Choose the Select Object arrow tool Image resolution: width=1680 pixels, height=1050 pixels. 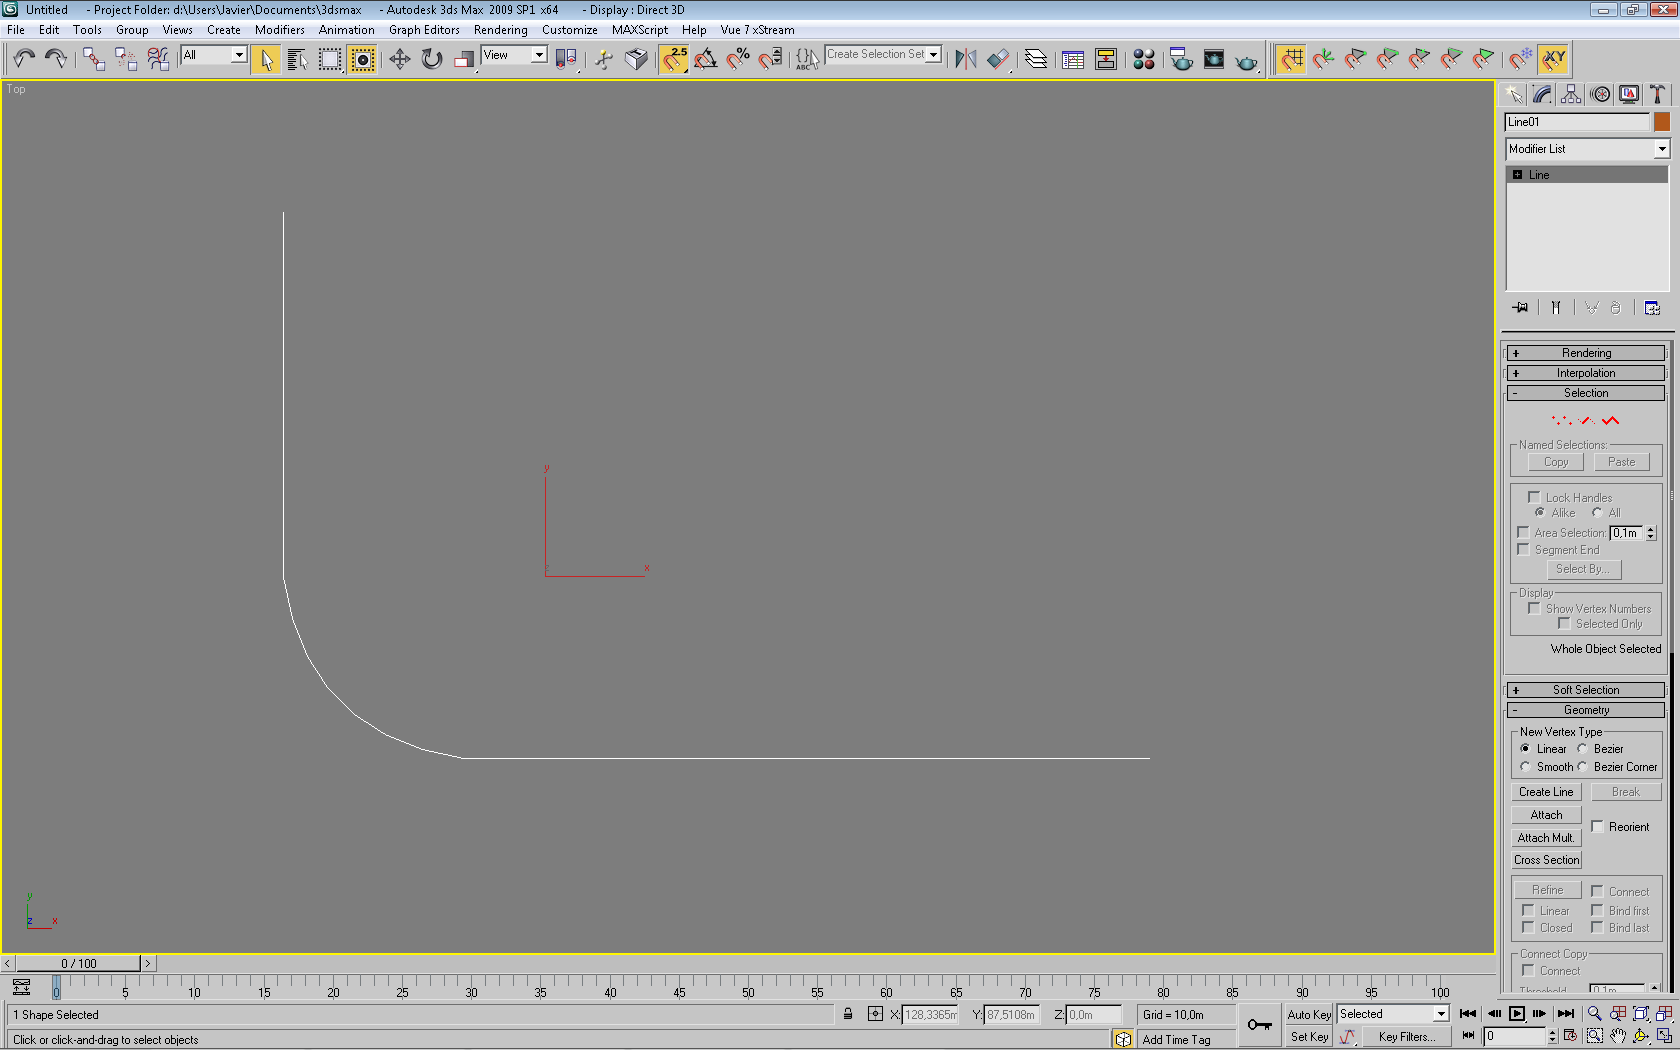pos(266,59)
